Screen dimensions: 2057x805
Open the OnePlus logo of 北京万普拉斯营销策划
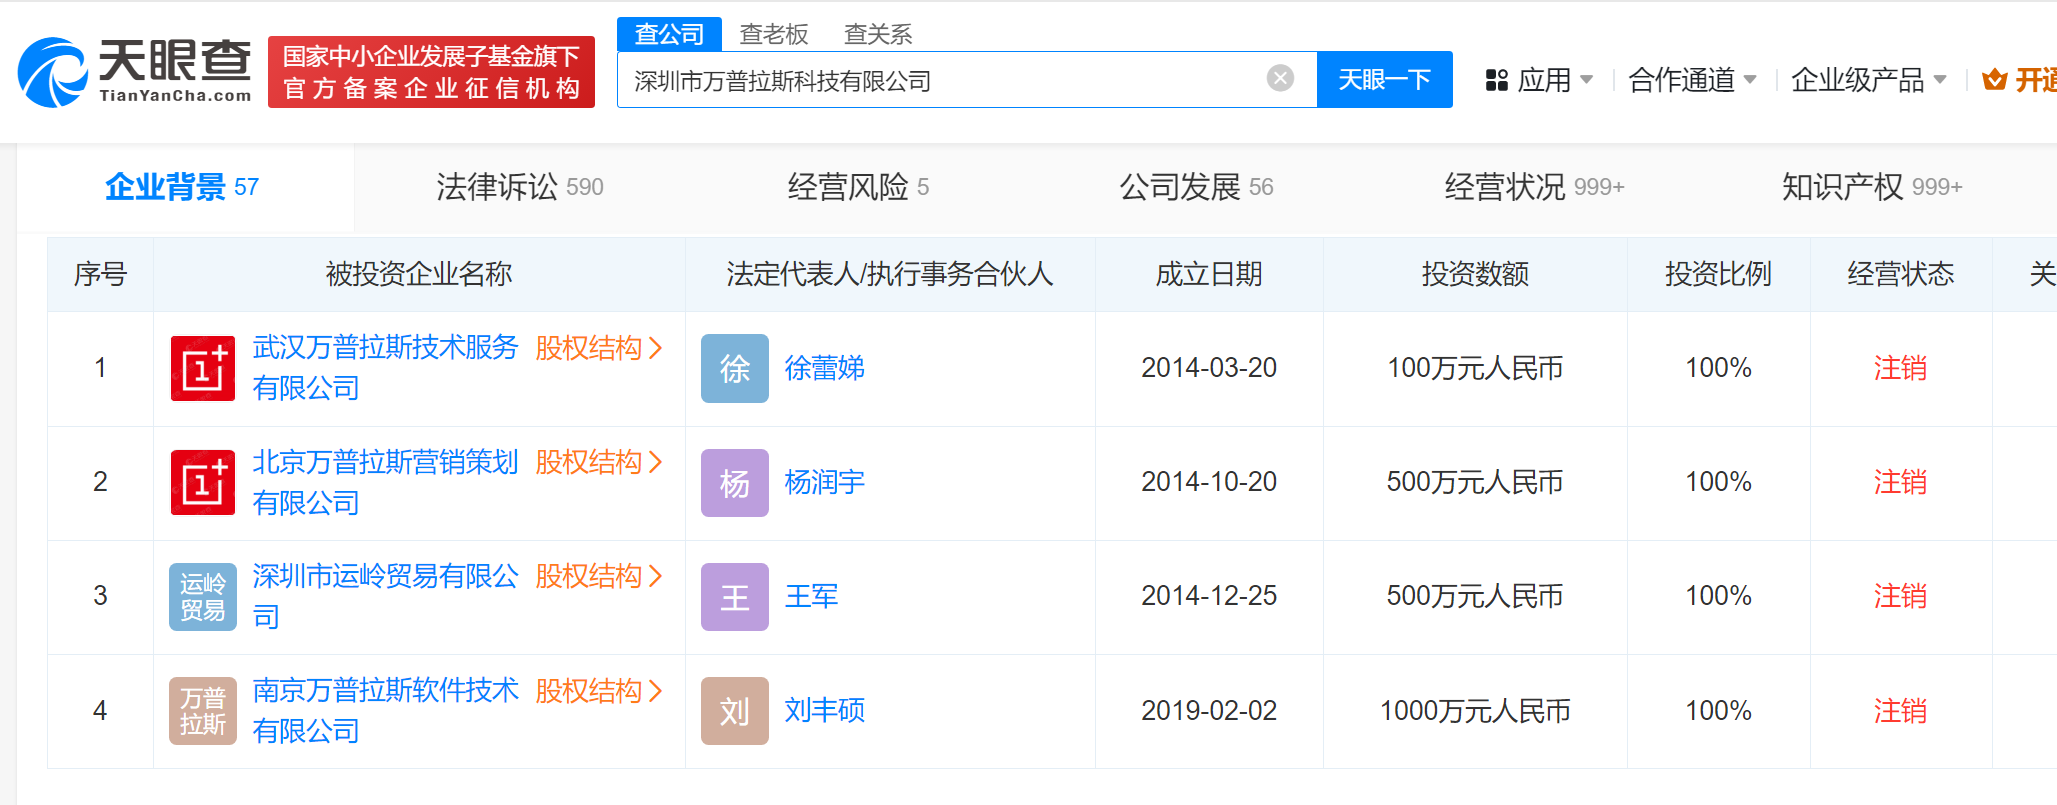click(x=203, y=482)
